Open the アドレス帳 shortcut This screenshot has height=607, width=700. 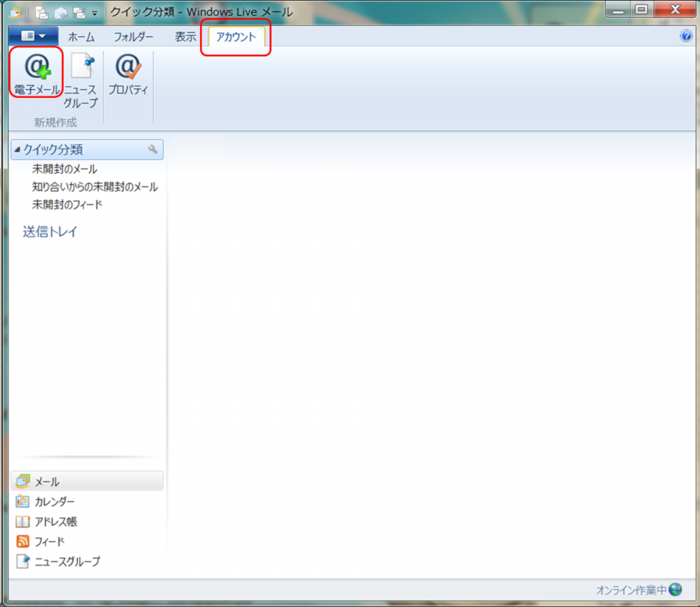click(46, 521)
